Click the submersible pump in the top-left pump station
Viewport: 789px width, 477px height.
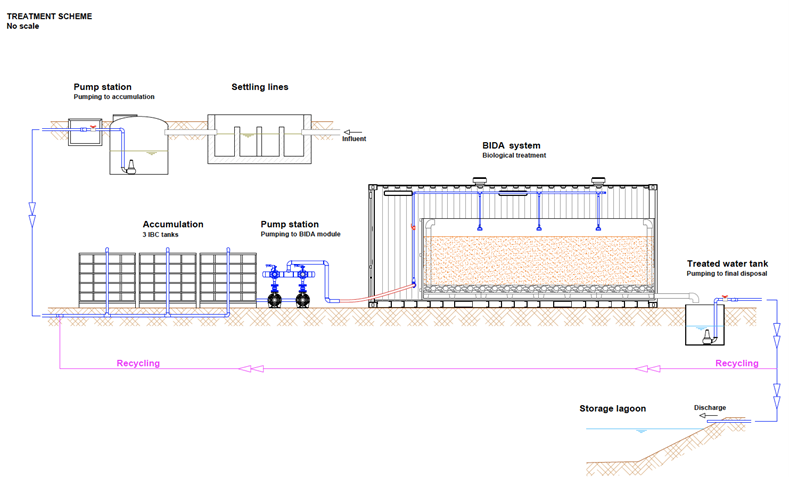pos(129,167)
